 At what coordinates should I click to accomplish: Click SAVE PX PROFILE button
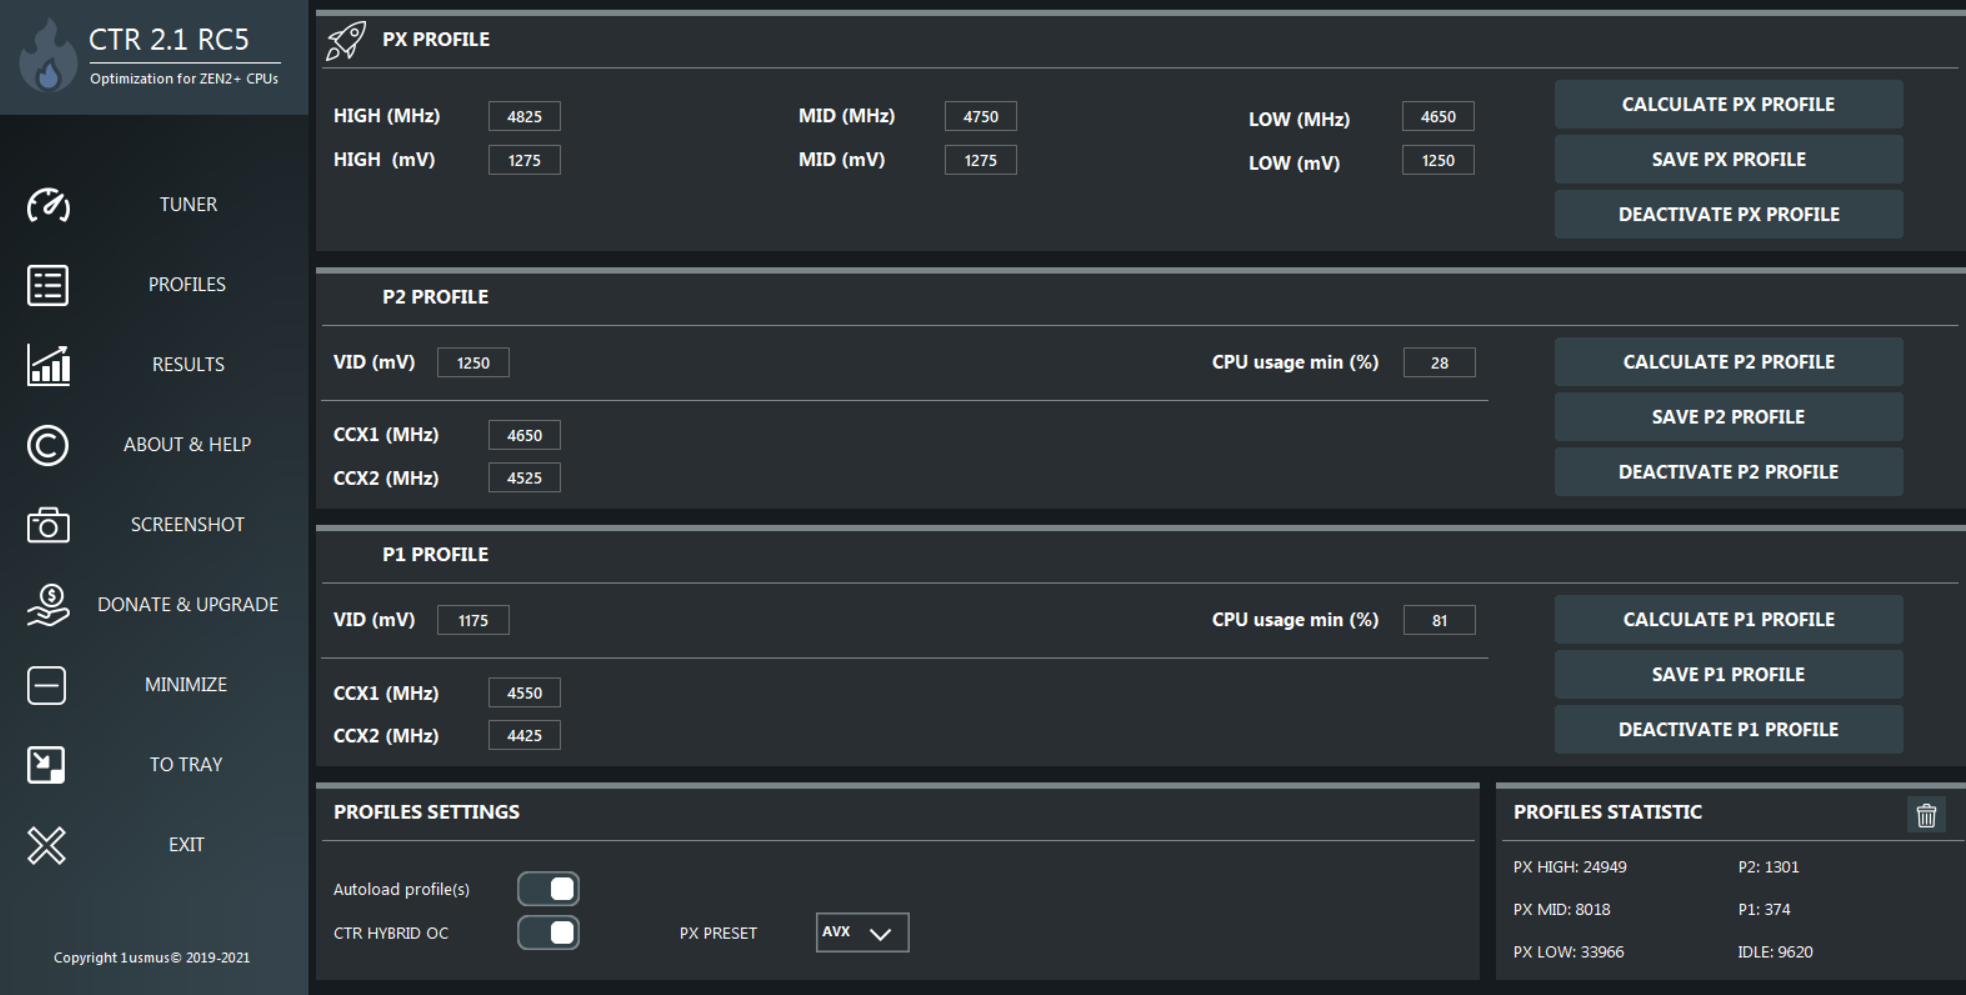1728,159
